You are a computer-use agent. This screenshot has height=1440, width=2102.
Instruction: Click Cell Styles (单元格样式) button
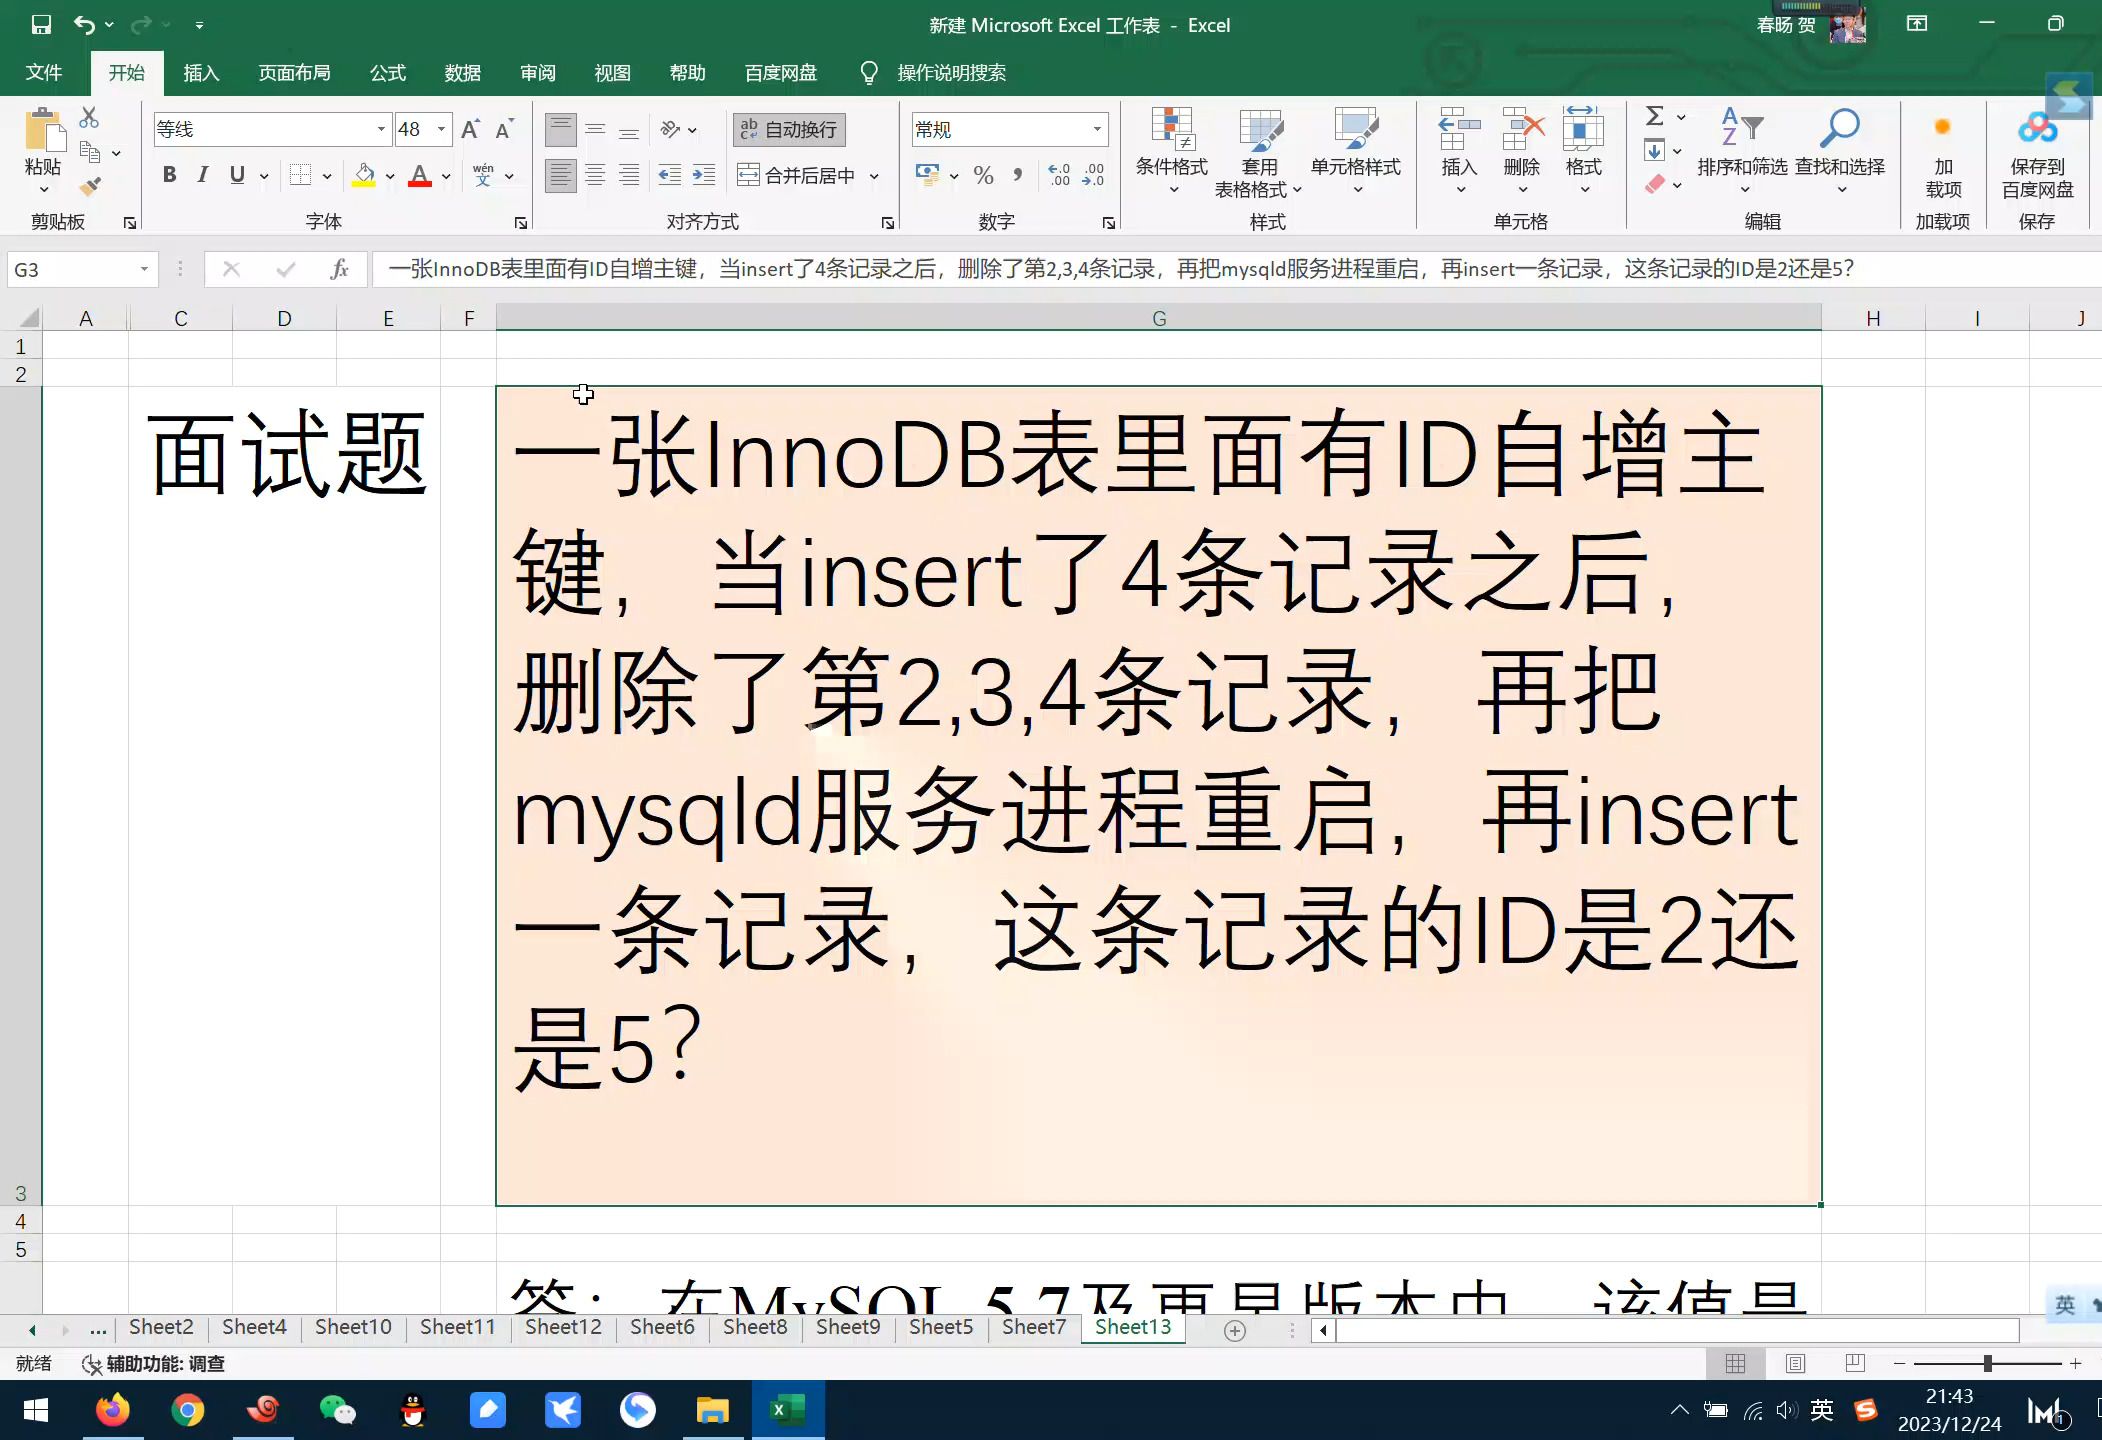(1356, 150)
